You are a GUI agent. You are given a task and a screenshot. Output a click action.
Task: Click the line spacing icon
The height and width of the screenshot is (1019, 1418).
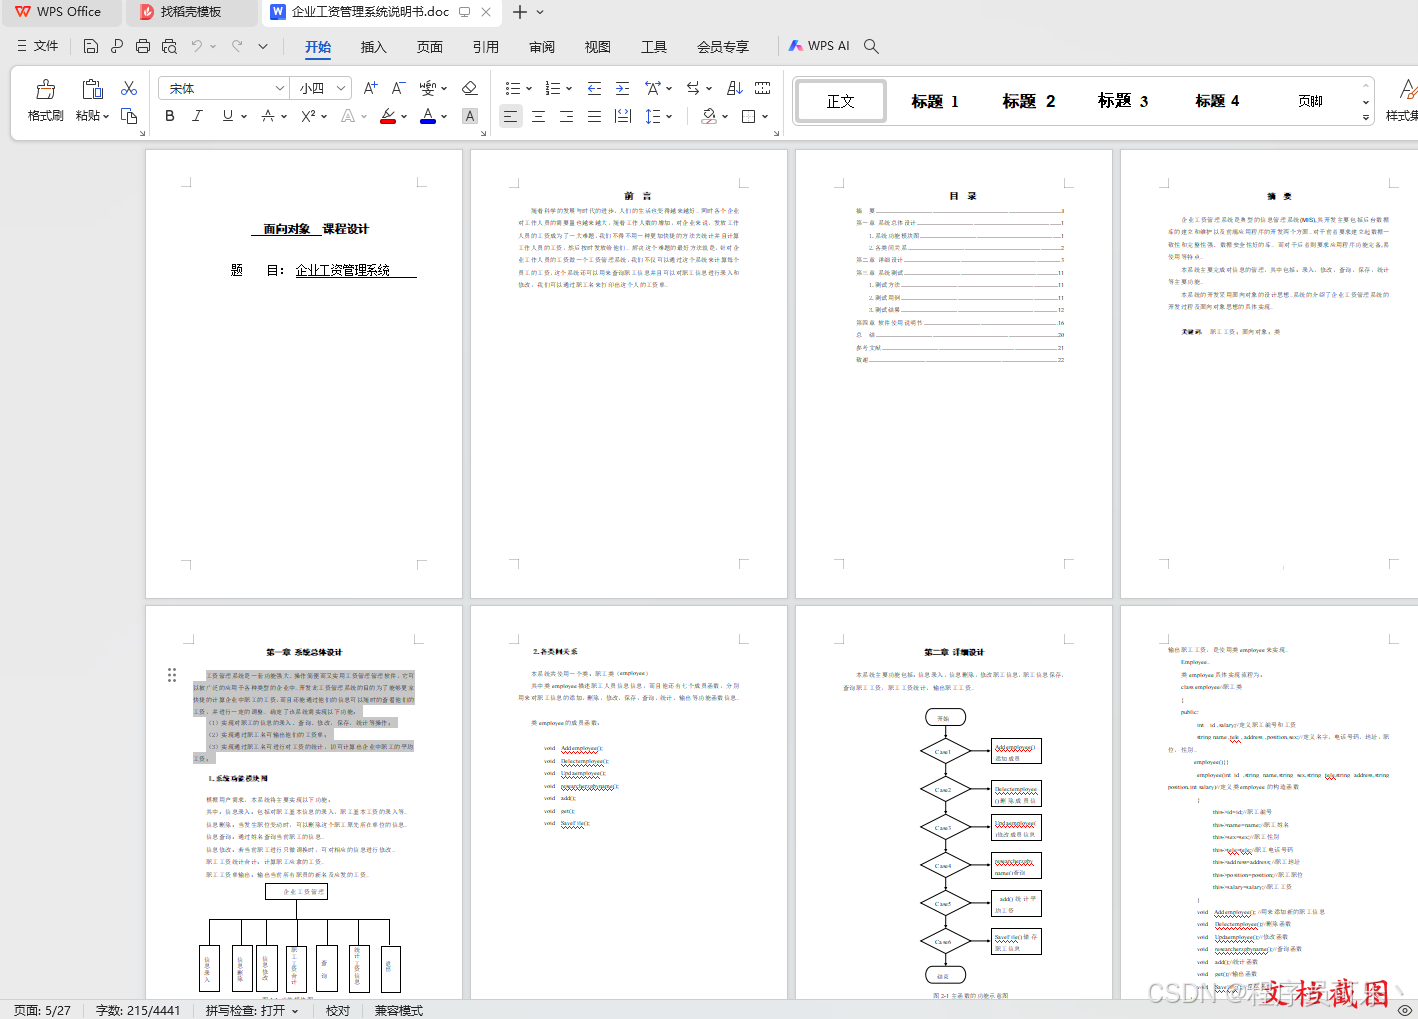pos(653,116)
